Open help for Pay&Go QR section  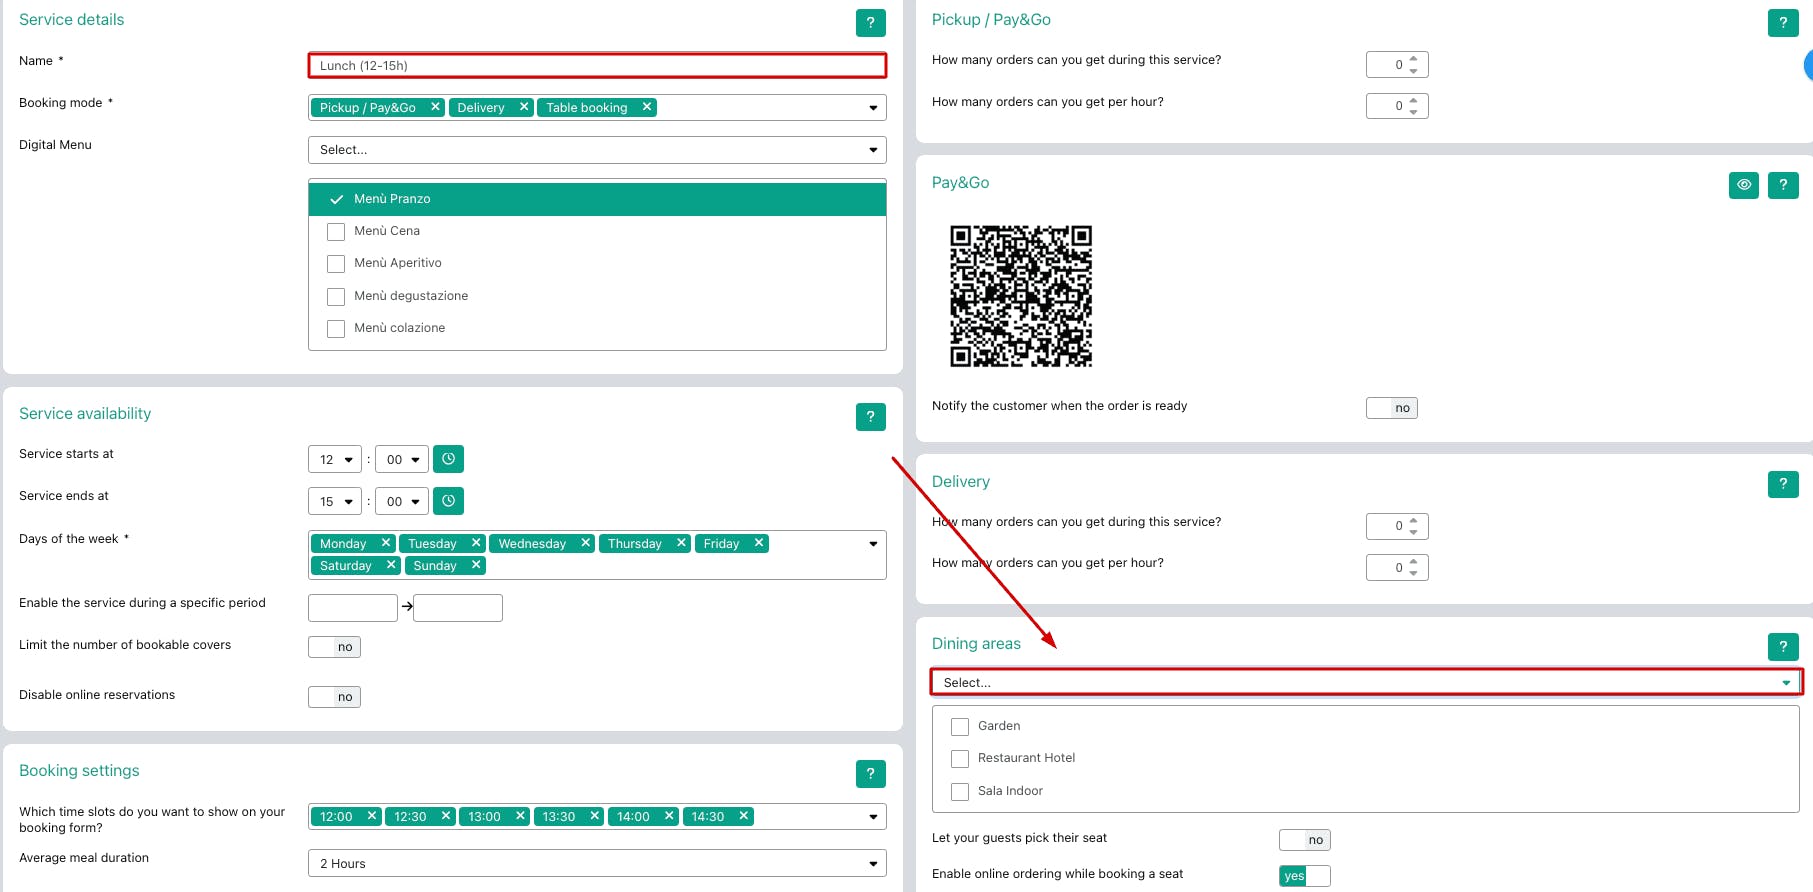coord(1783,185)
